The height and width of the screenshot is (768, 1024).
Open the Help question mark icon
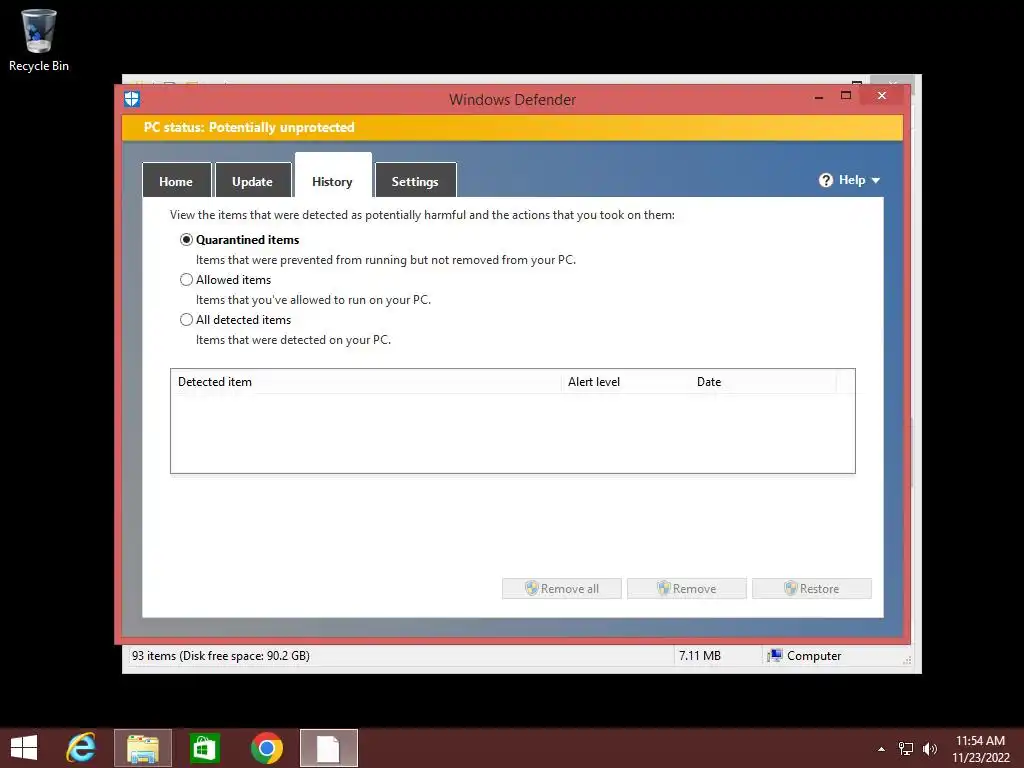825,180
